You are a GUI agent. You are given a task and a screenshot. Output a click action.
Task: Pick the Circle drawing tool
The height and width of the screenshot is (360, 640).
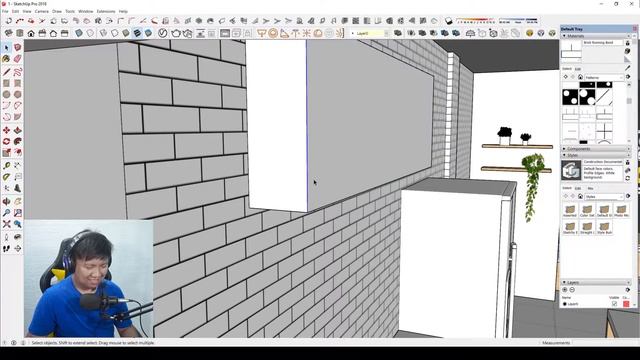point(6,94)
